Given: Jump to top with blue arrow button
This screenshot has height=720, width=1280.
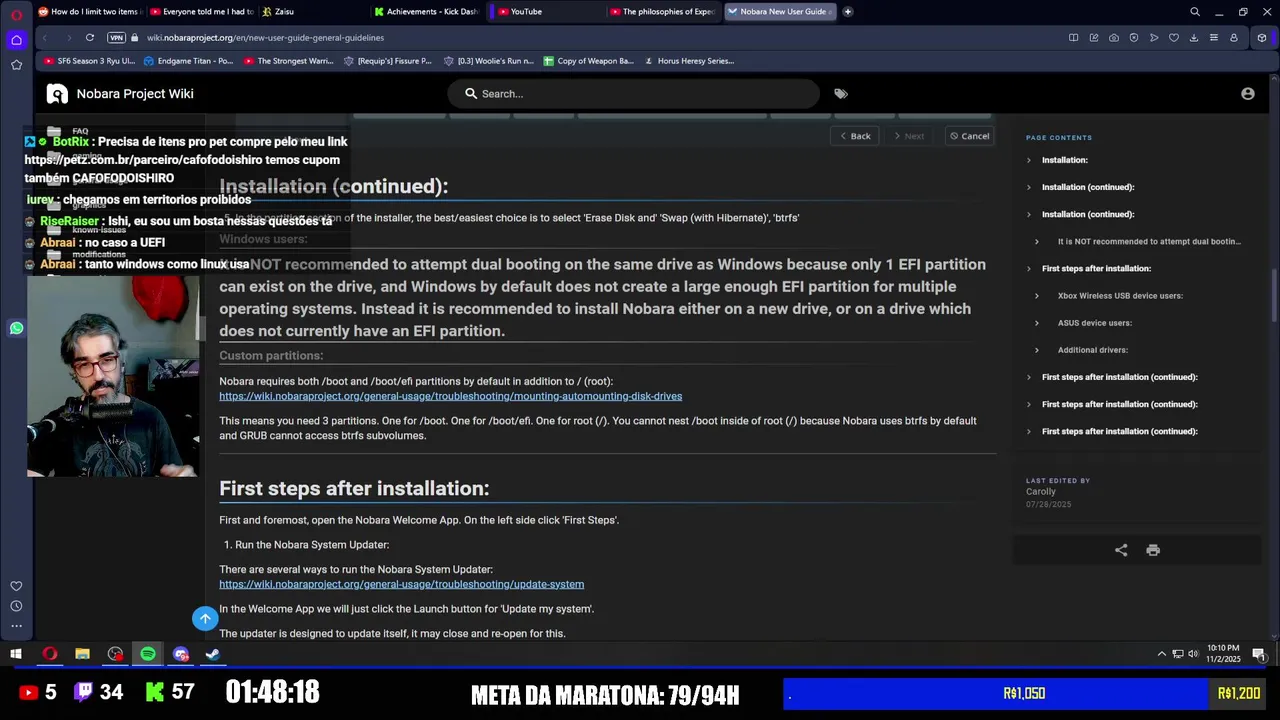Looking at the screenshot, I should [x=205, y=618].
